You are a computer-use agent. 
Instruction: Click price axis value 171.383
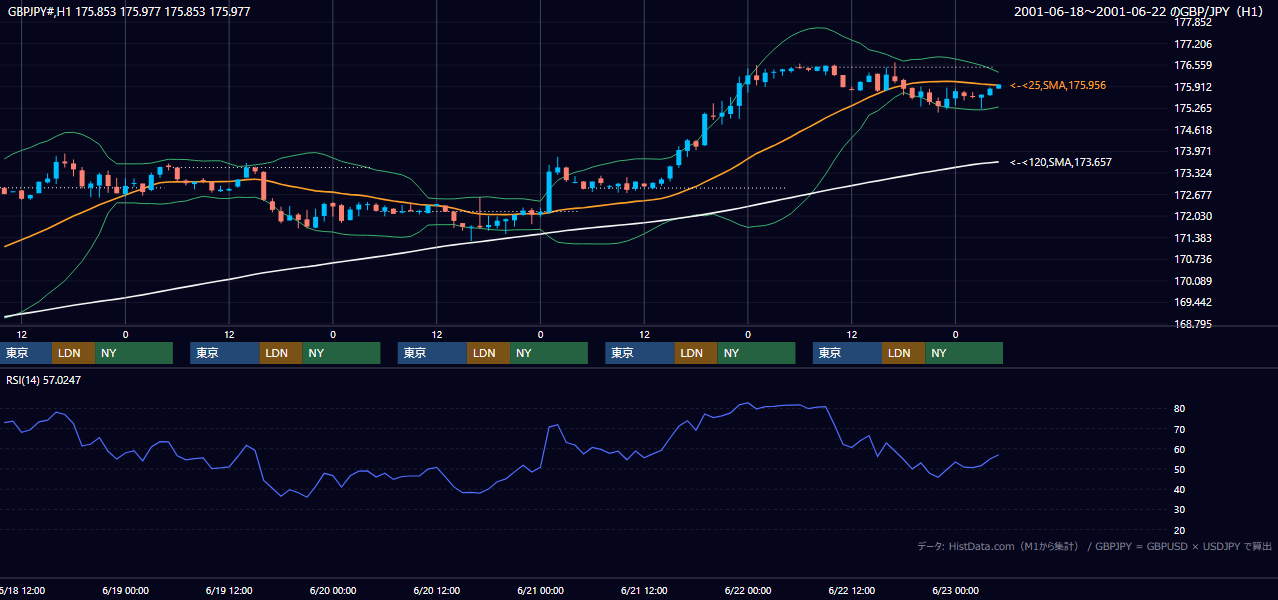(x=1192, y=238)
